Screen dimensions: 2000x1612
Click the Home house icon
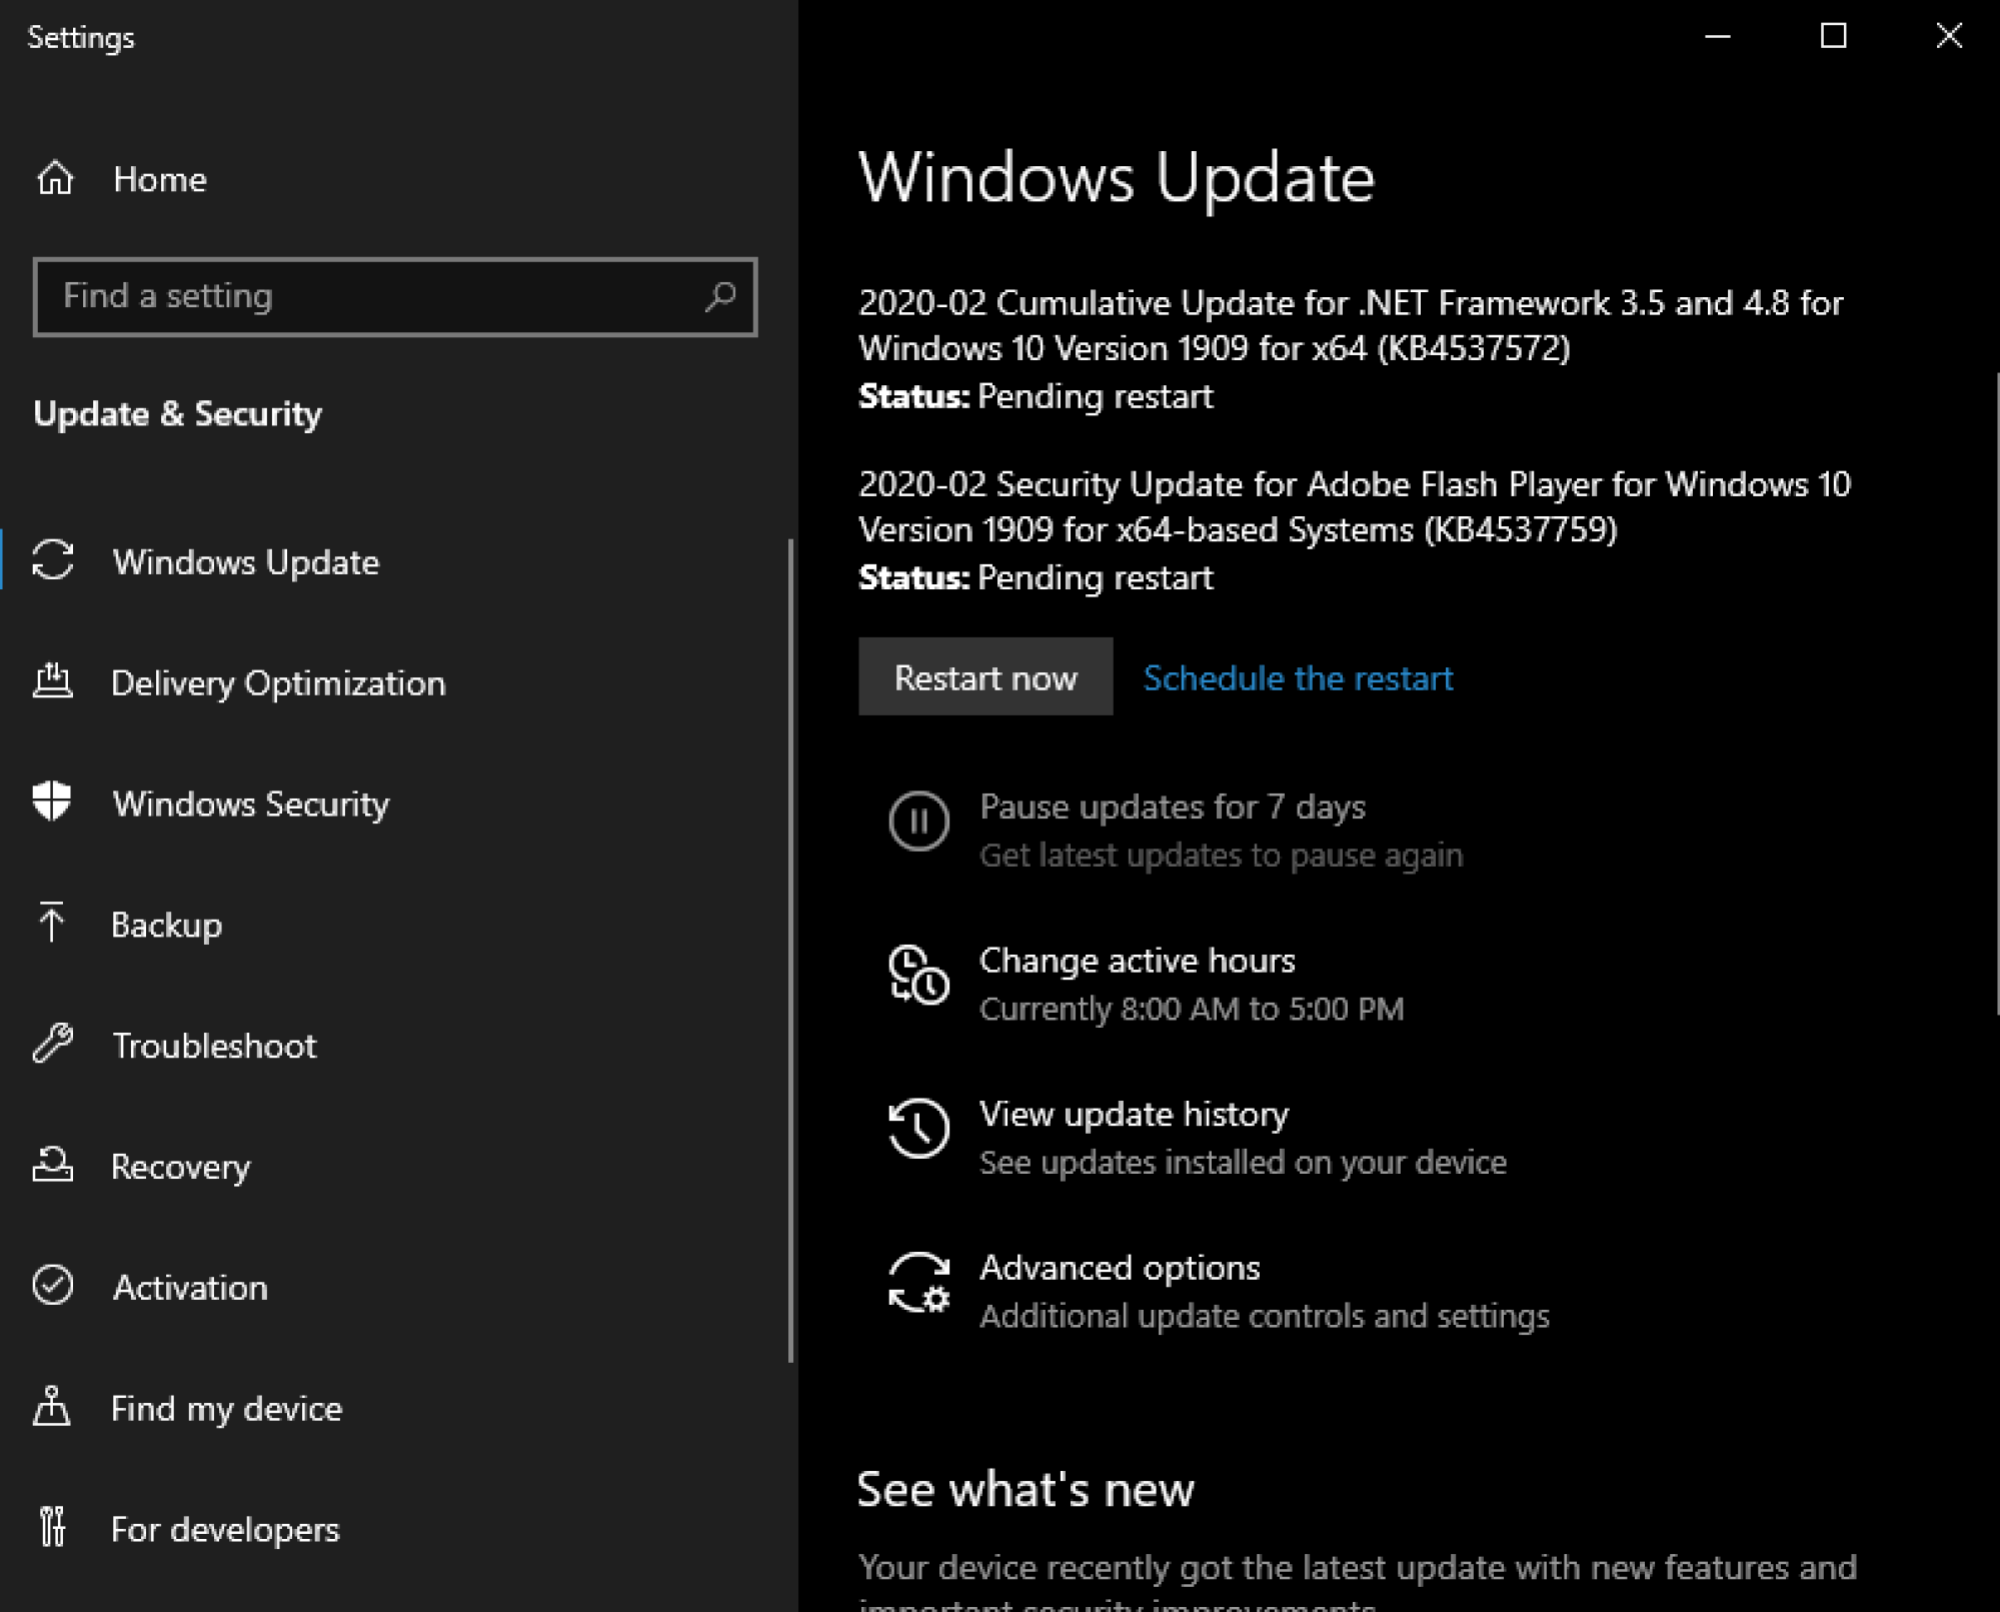click(x=55, y=179)
